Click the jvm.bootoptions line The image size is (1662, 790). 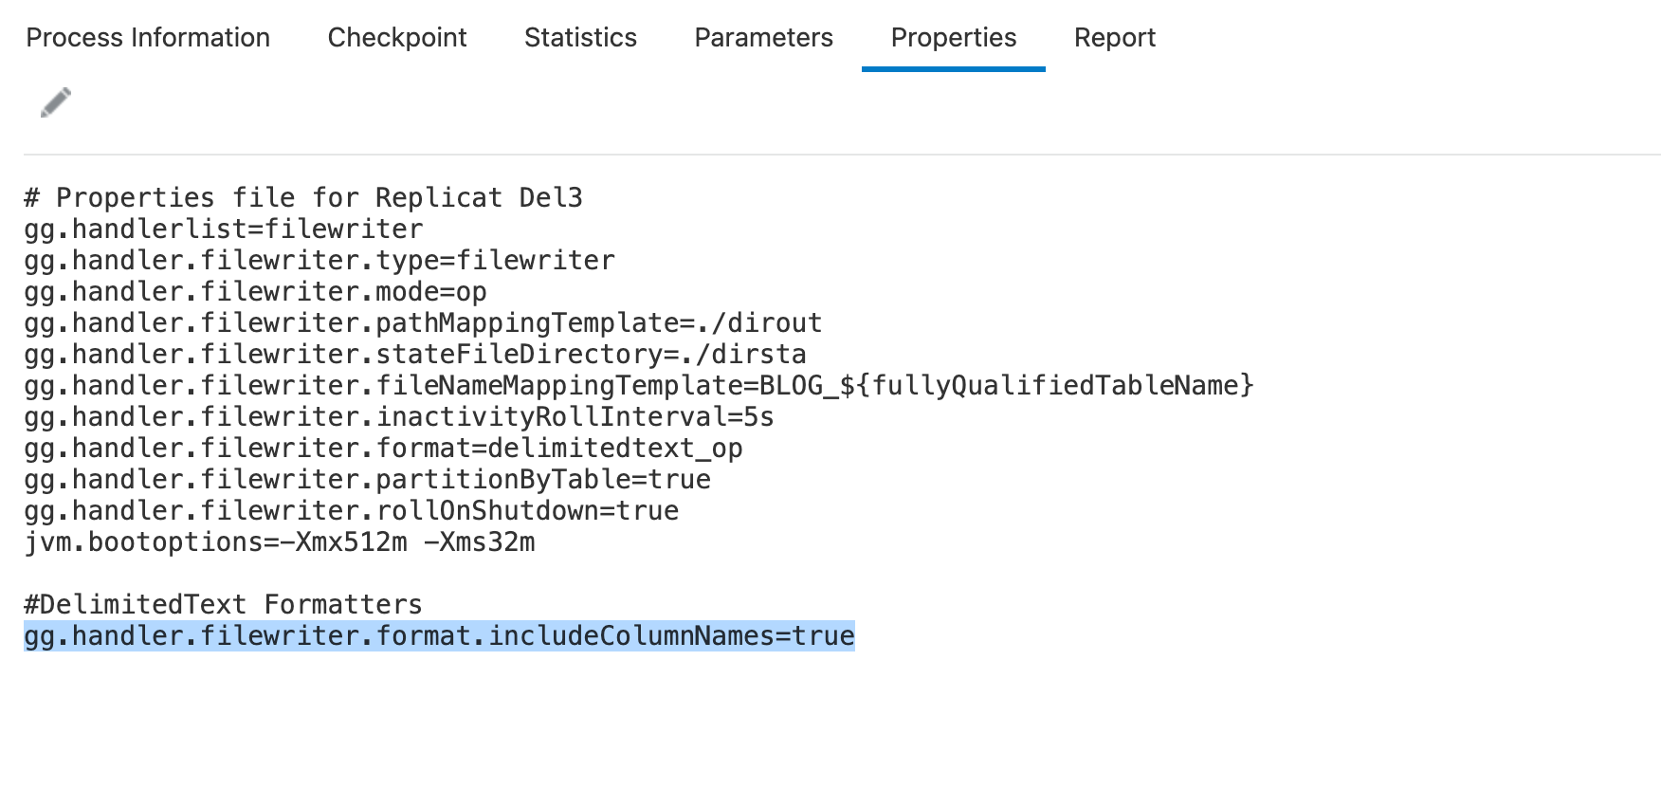pyautogui.click(x=279, y=542)
